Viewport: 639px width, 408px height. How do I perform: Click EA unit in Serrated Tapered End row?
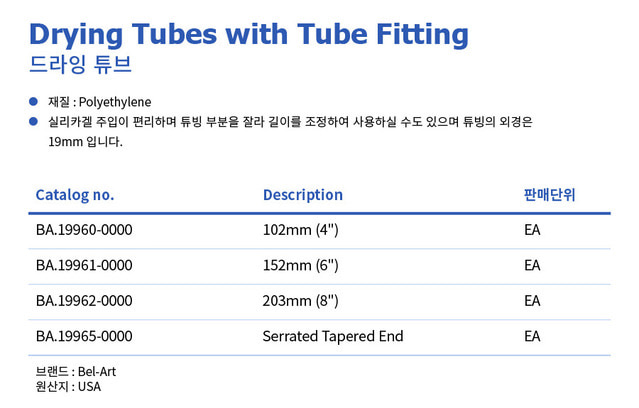click(x=532, y=336)
